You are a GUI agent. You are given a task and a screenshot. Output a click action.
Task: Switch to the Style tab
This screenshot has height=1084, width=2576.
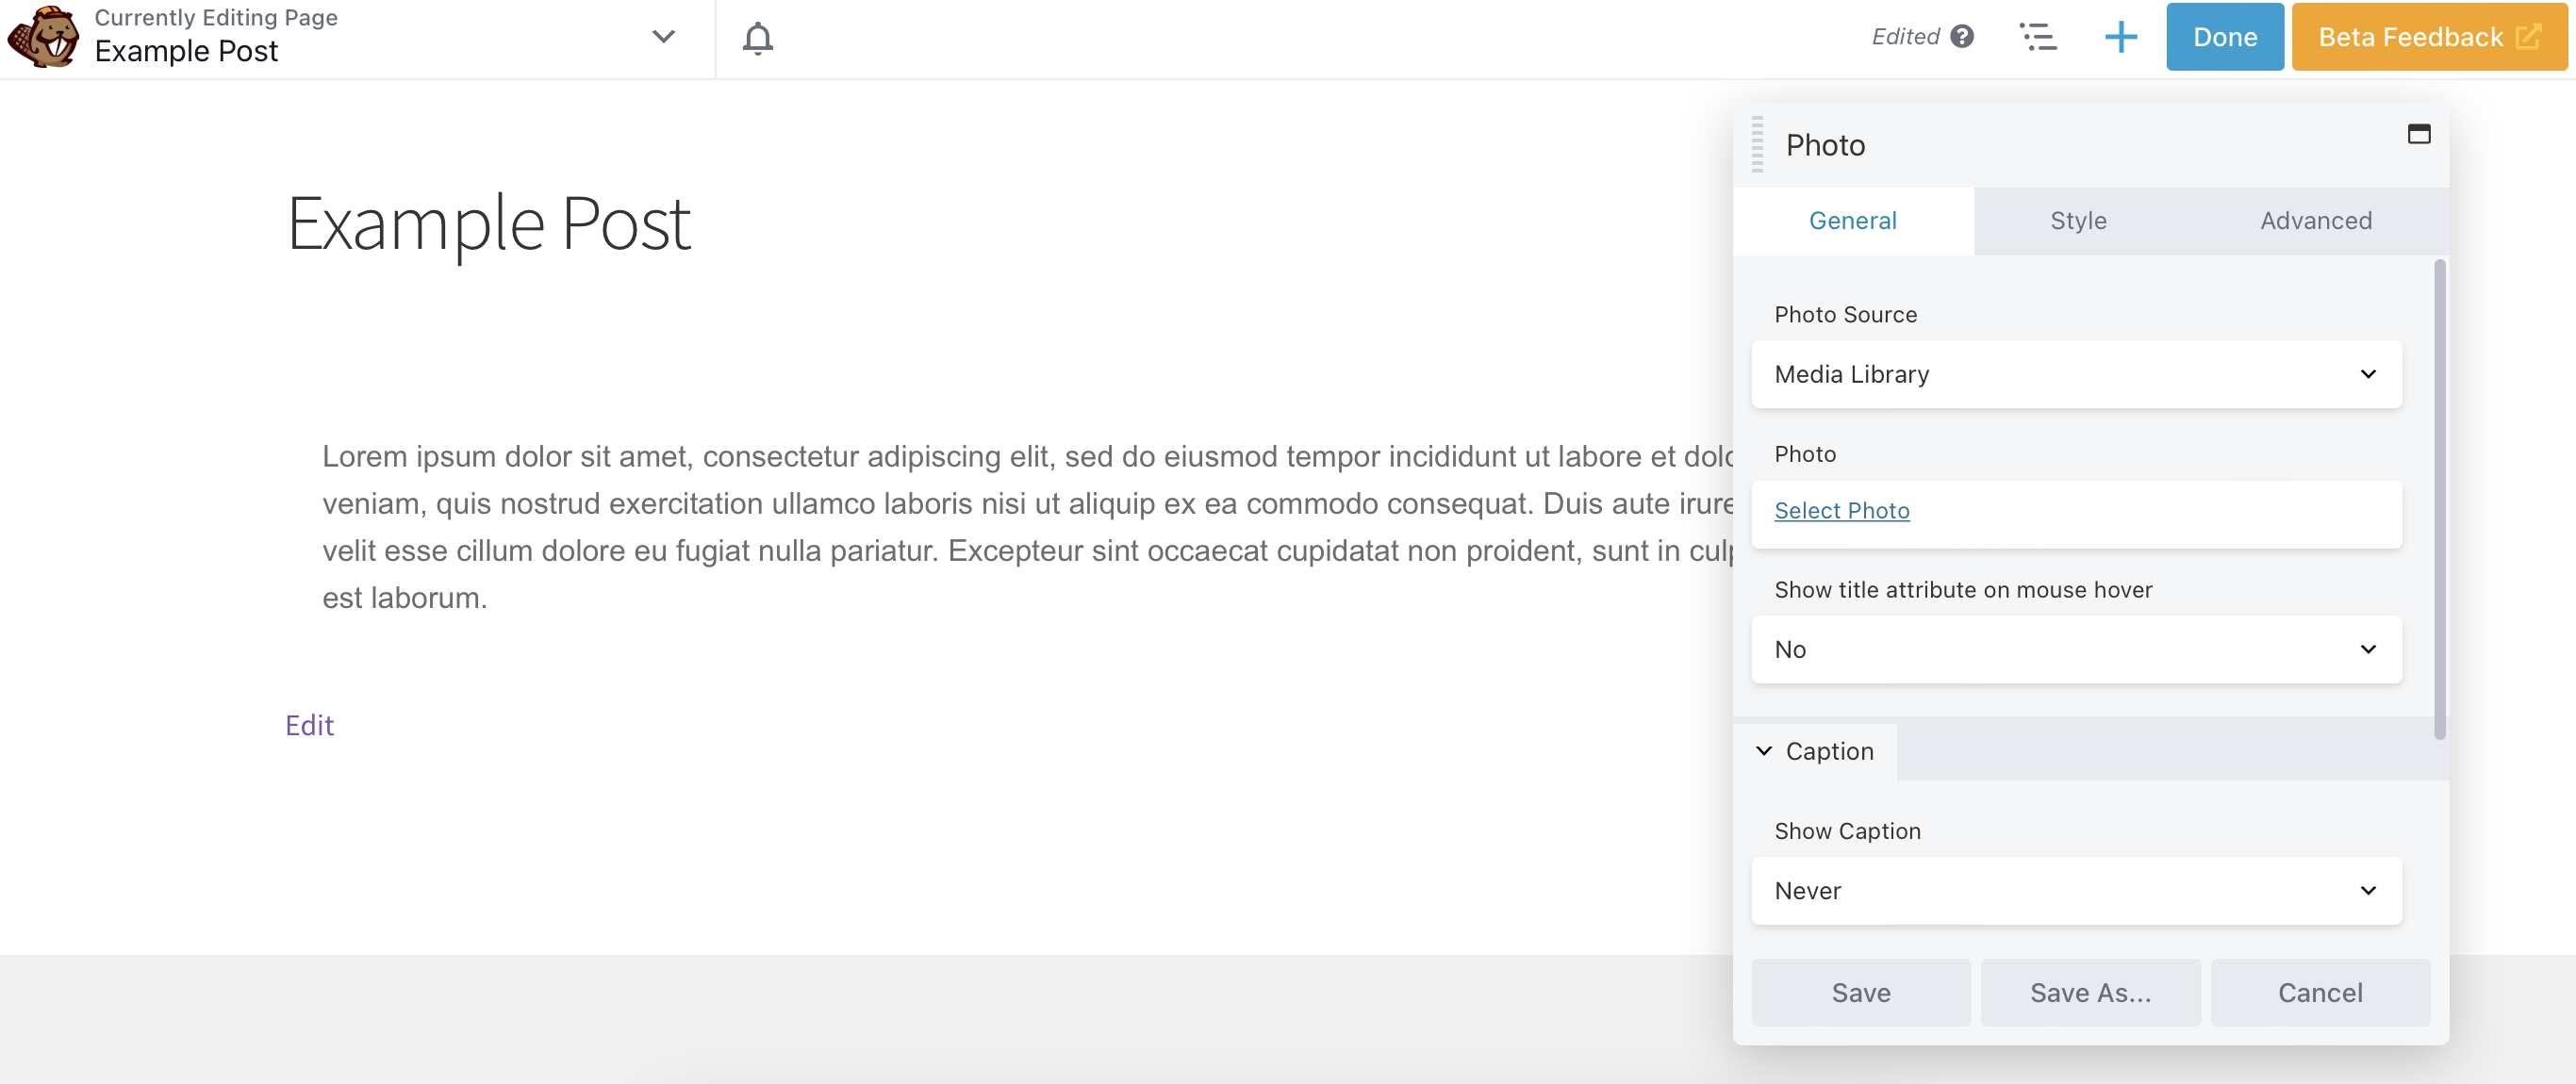tap(2078, 220)
